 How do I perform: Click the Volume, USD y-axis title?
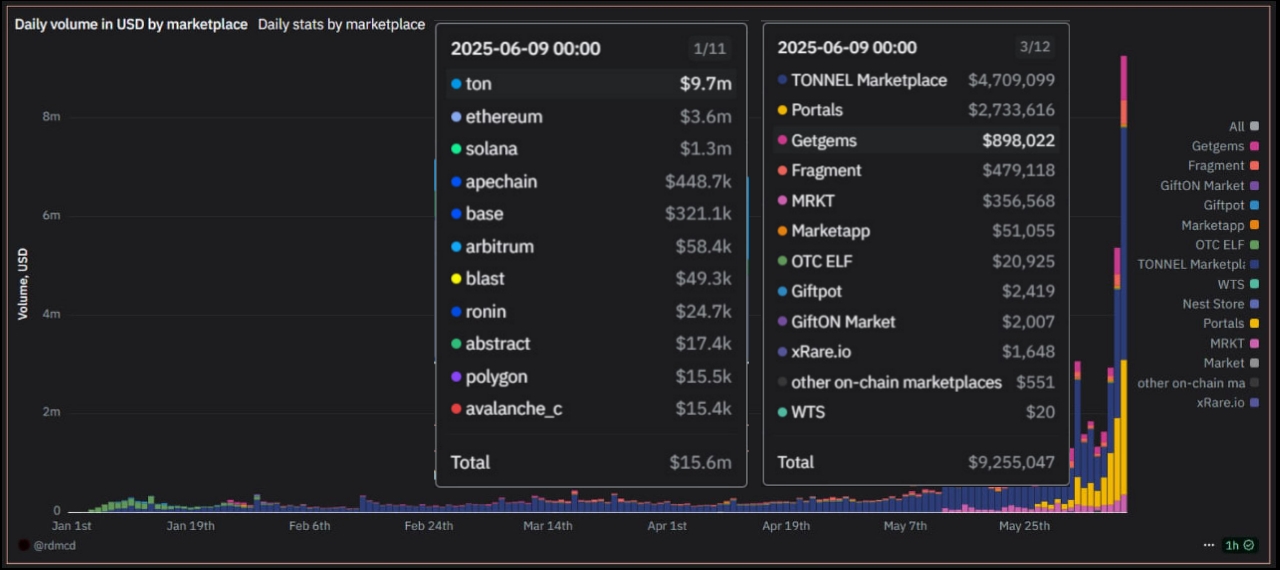[x=23, y=285]
